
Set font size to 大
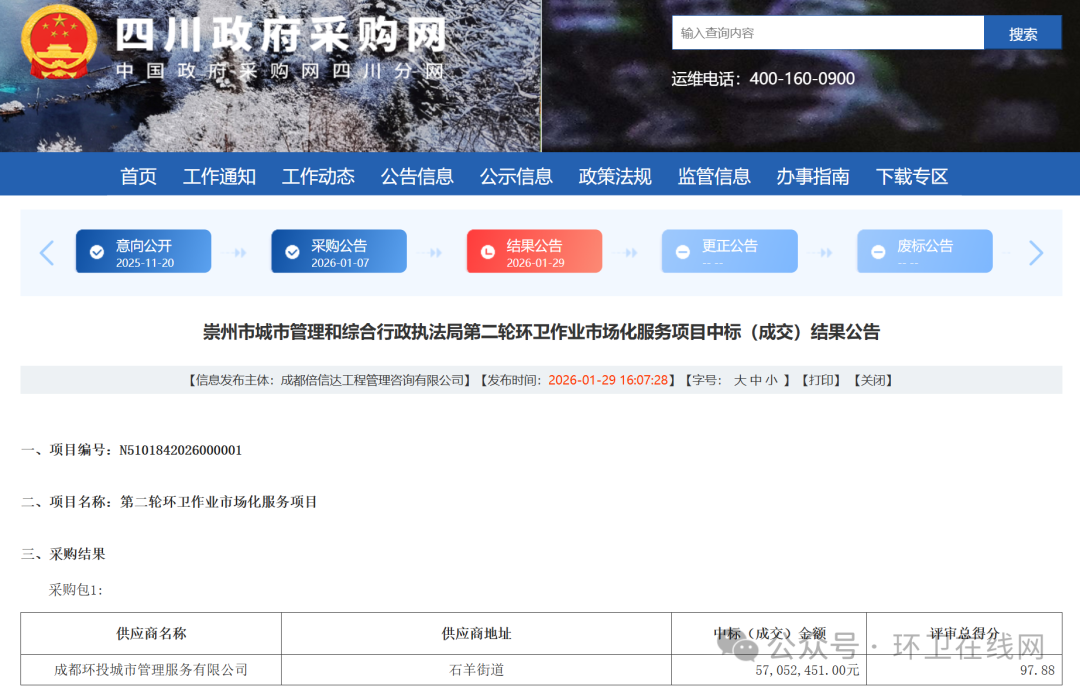pyautogui.click(x=740, y=380)
